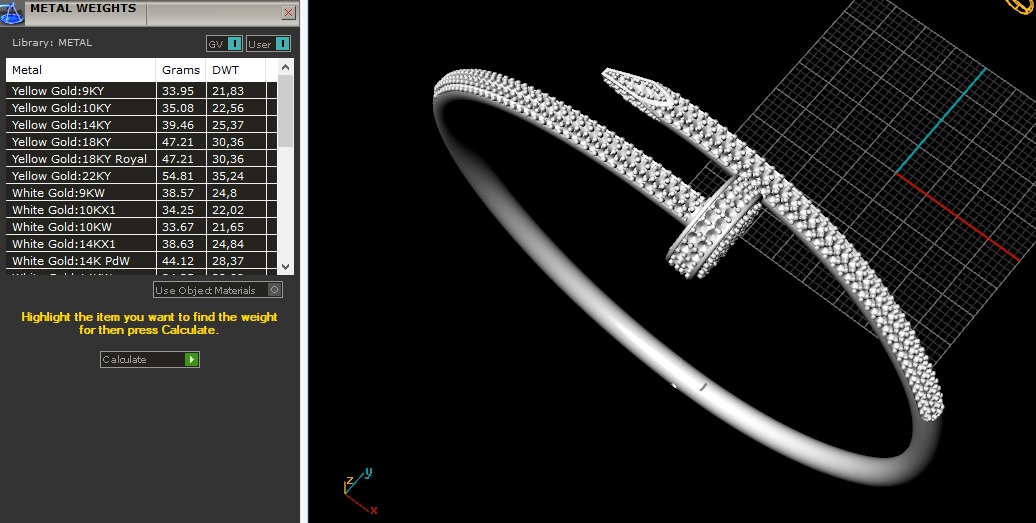The width and height of the screenshot is (1036, 523).
Task: Click the METAL WEIGHTS panel title
Action: [x=83, y=9]
